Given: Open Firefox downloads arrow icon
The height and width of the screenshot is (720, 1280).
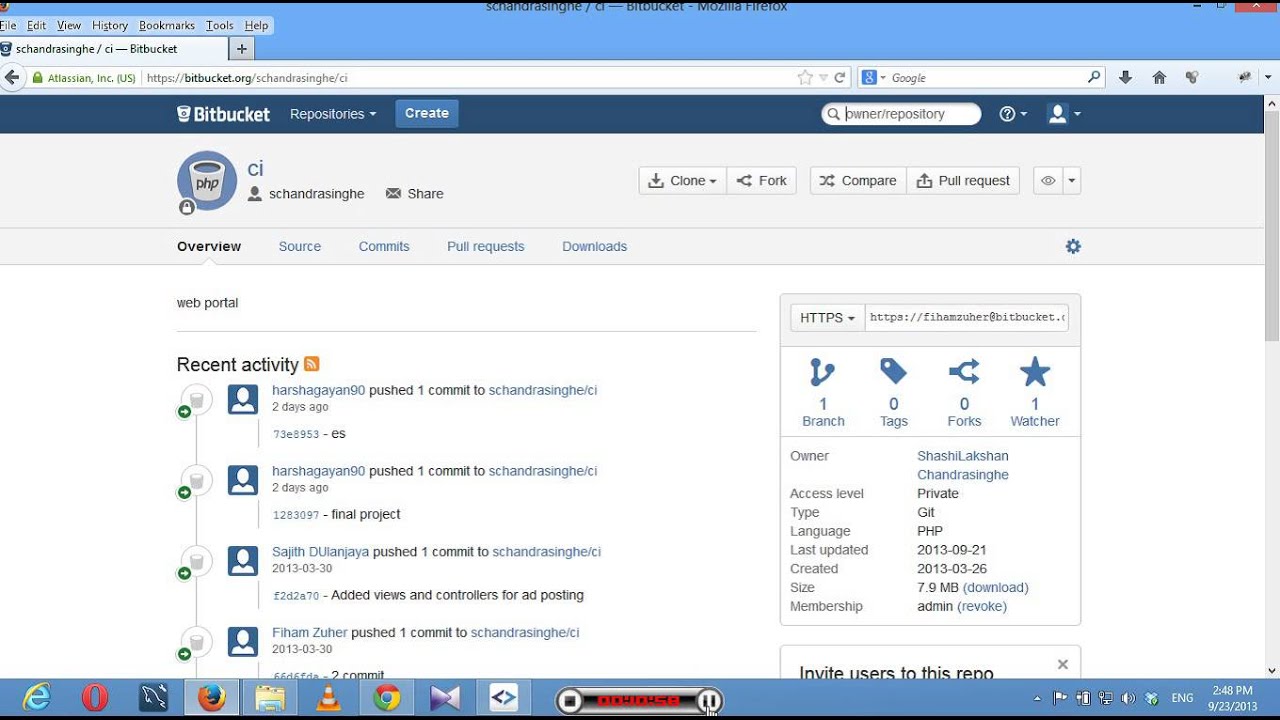Looking at the screenshot, I should 1125,77.
